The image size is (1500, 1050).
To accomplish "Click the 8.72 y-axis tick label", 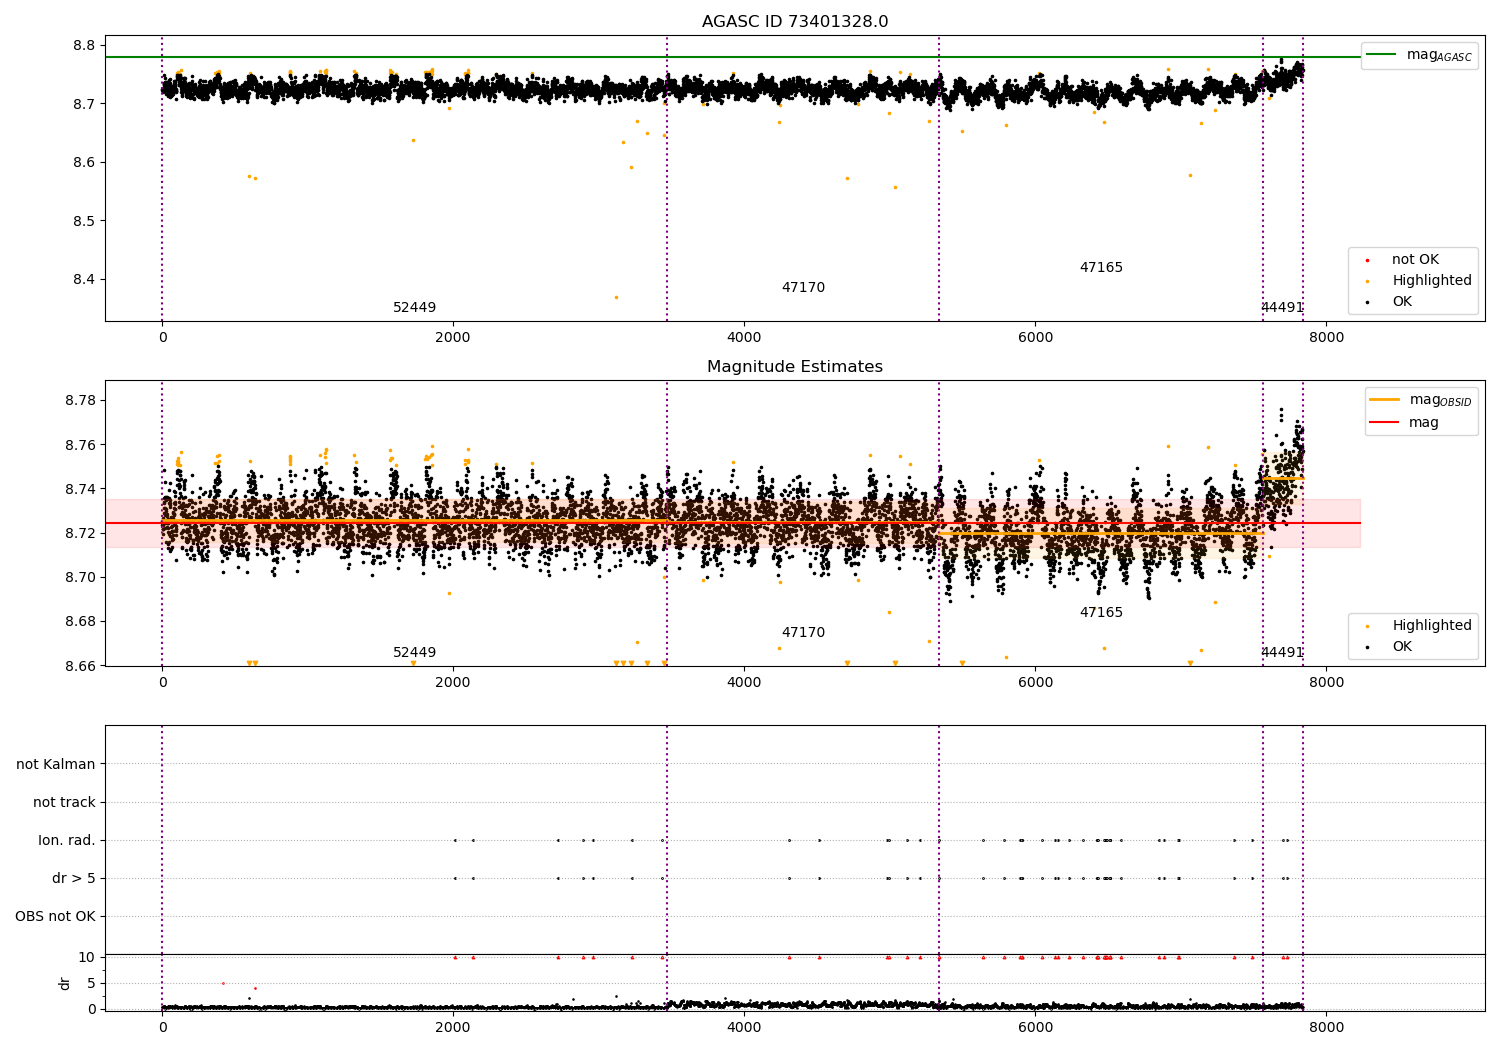I will tap(80, 533).
